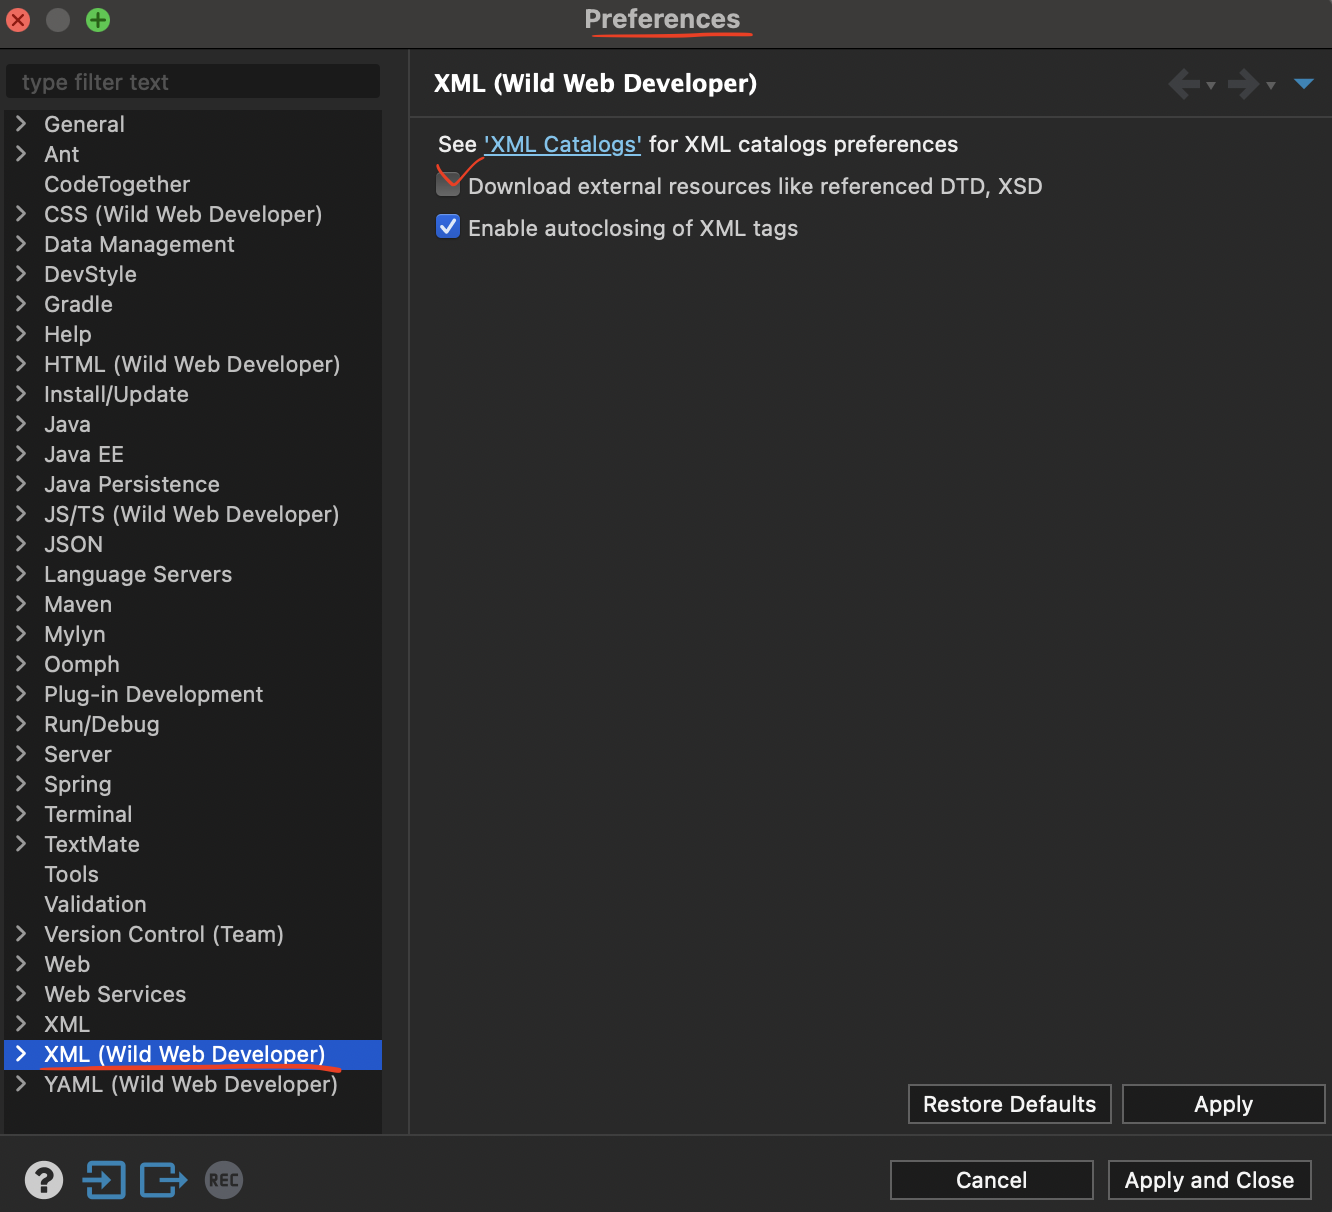
Task: Expand the Spring node arrow
Action: 21,784
